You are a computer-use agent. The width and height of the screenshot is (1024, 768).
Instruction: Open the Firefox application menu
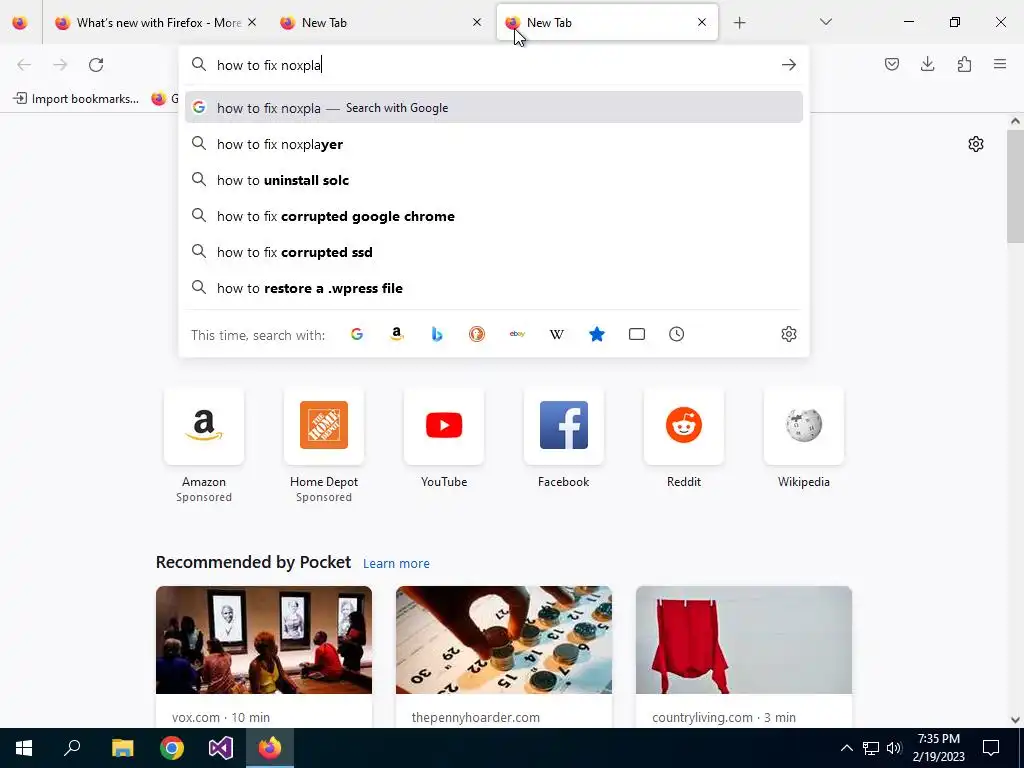(x=1000, y=64)
